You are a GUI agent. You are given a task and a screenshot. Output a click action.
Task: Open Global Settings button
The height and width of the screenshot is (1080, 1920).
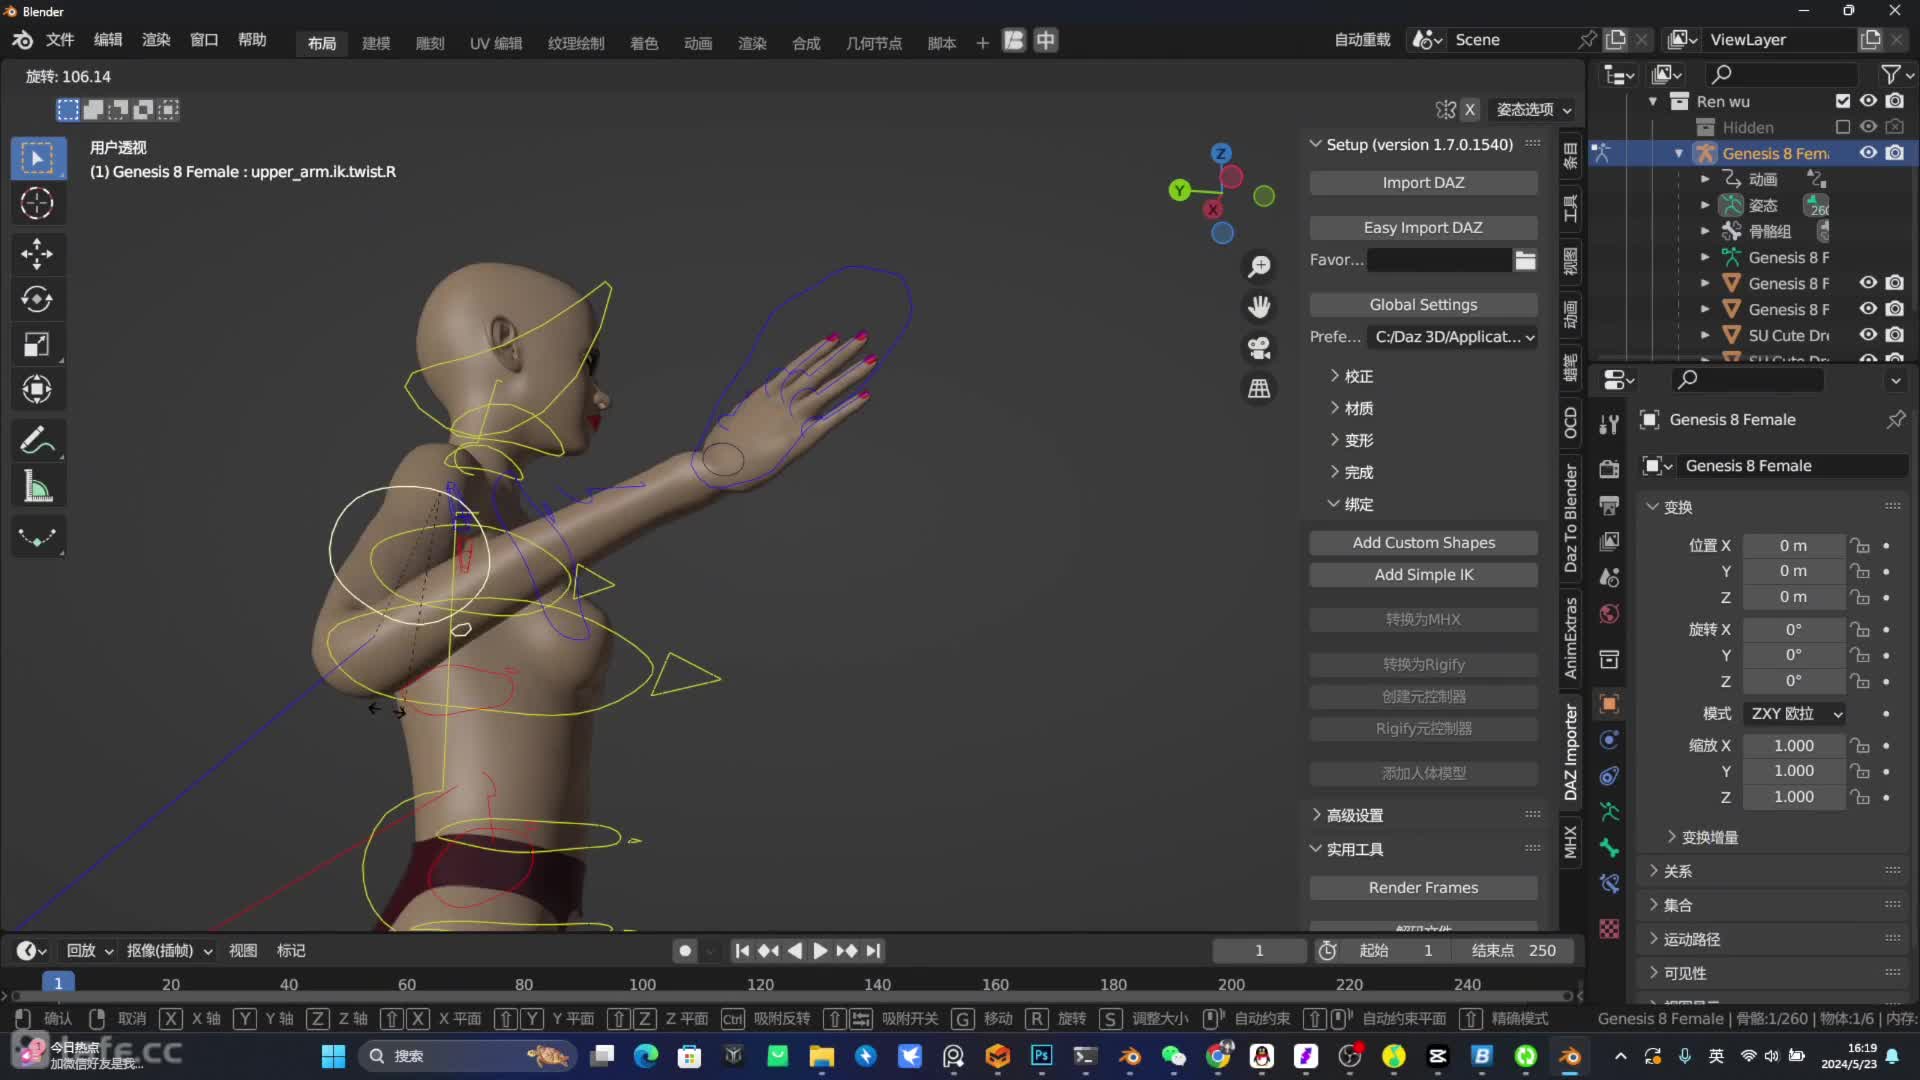click(x=1423, y=305)
